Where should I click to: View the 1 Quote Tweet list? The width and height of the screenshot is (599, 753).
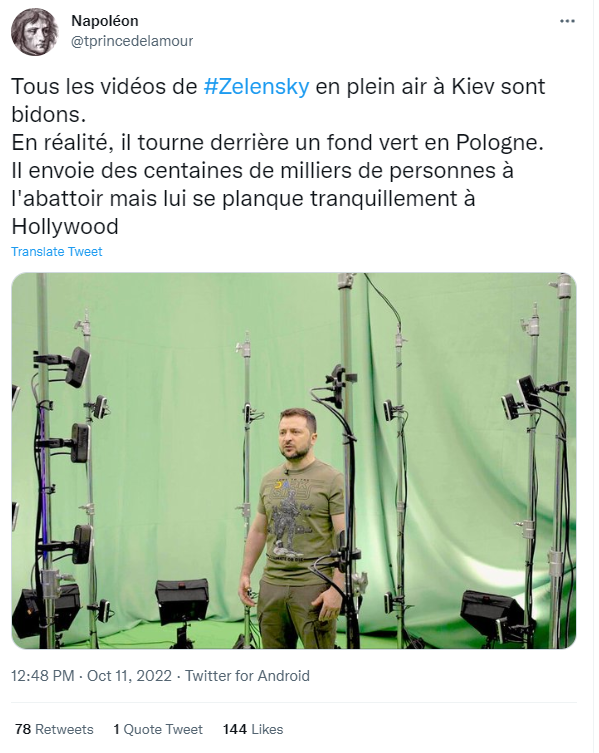point(158,729)
